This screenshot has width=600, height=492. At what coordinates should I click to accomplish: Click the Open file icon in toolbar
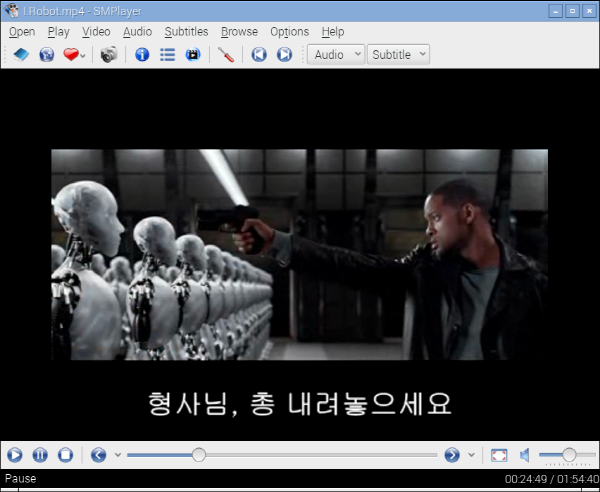point(21,54)
